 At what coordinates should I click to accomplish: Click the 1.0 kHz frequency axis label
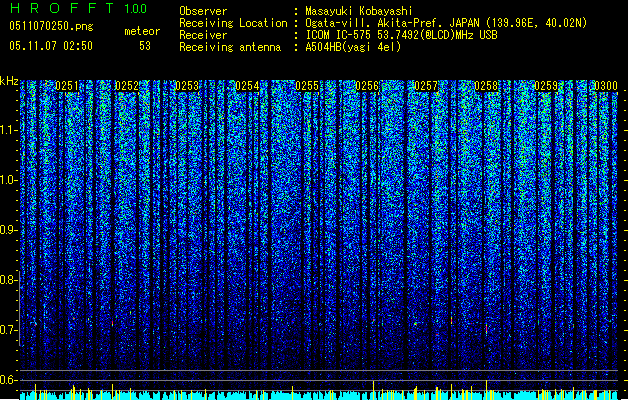click(x=8, y=180)
